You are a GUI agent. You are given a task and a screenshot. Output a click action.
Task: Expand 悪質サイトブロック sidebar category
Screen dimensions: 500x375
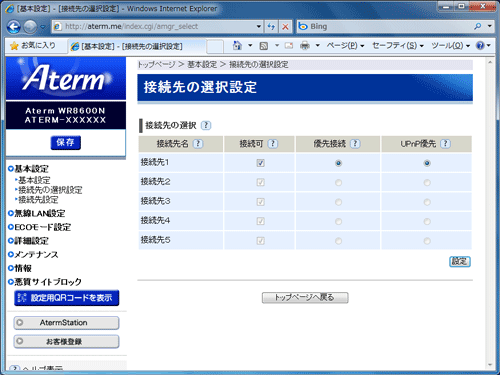(45, 282)
